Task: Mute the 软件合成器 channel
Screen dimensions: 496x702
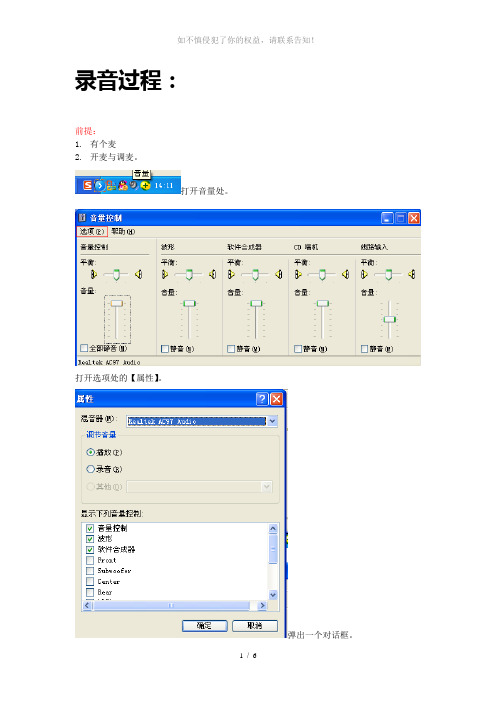Action: coord(231,349)
